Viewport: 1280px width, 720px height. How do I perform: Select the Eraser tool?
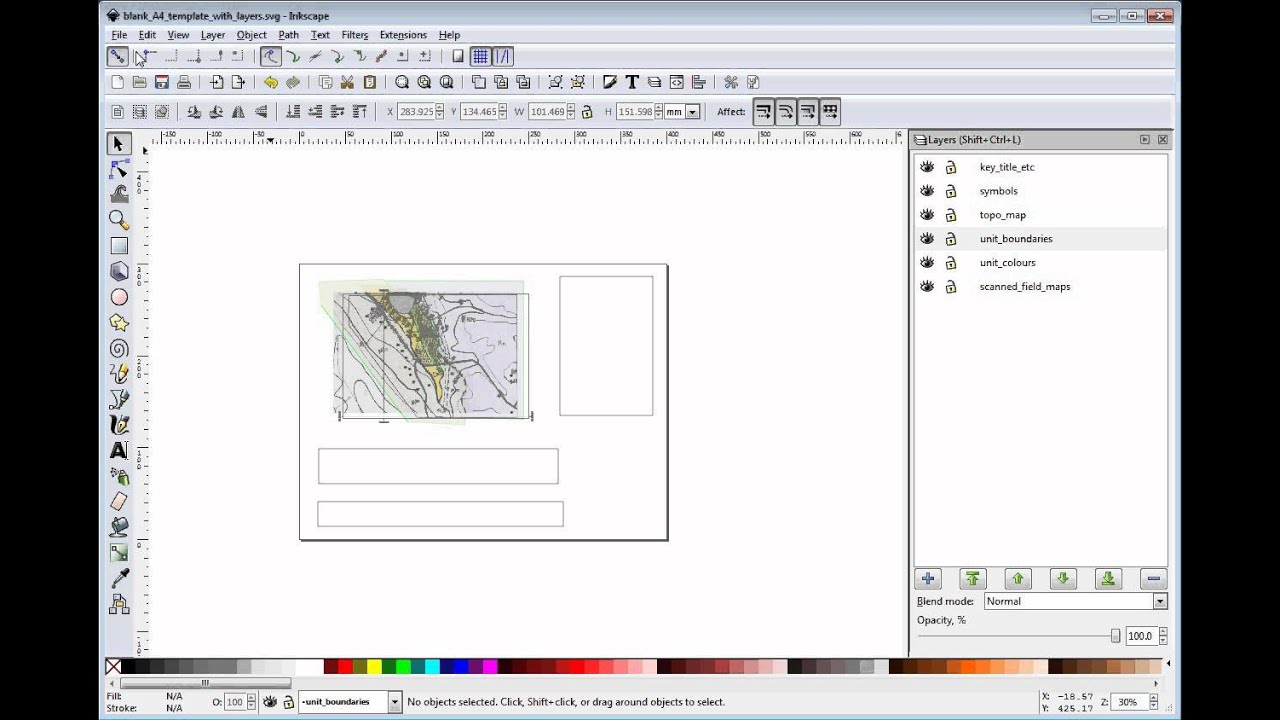point(119,502)
